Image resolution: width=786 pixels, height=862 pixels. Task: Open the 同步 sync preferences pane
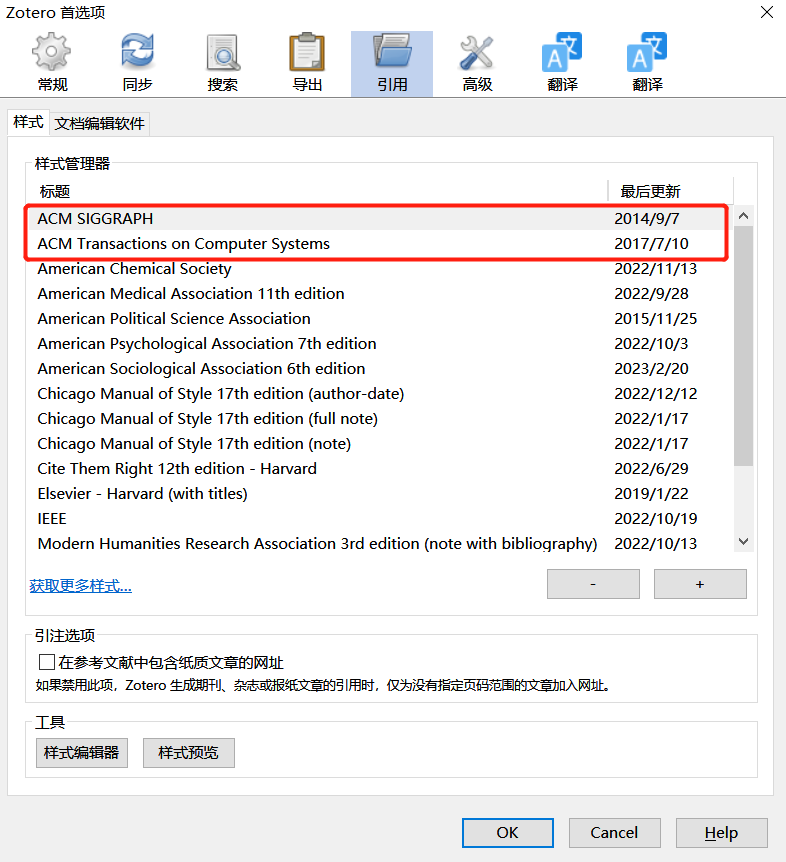137,63
